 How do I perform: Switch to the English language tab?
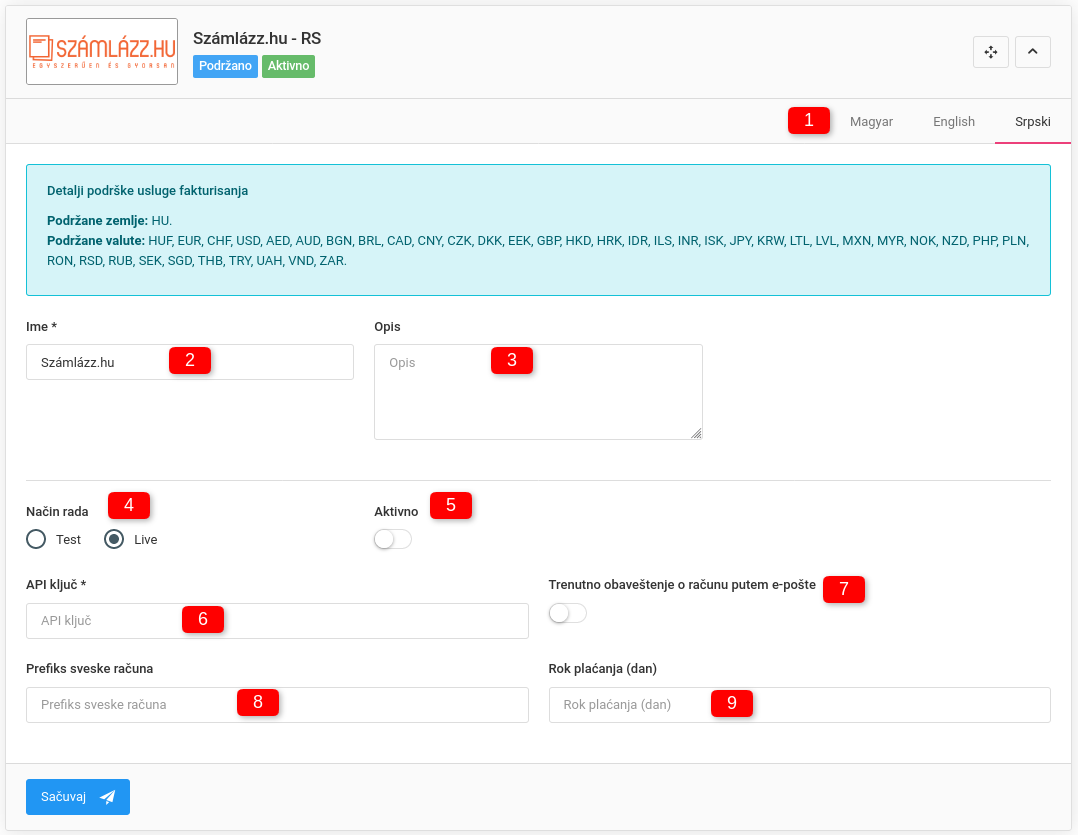(953, 121)
